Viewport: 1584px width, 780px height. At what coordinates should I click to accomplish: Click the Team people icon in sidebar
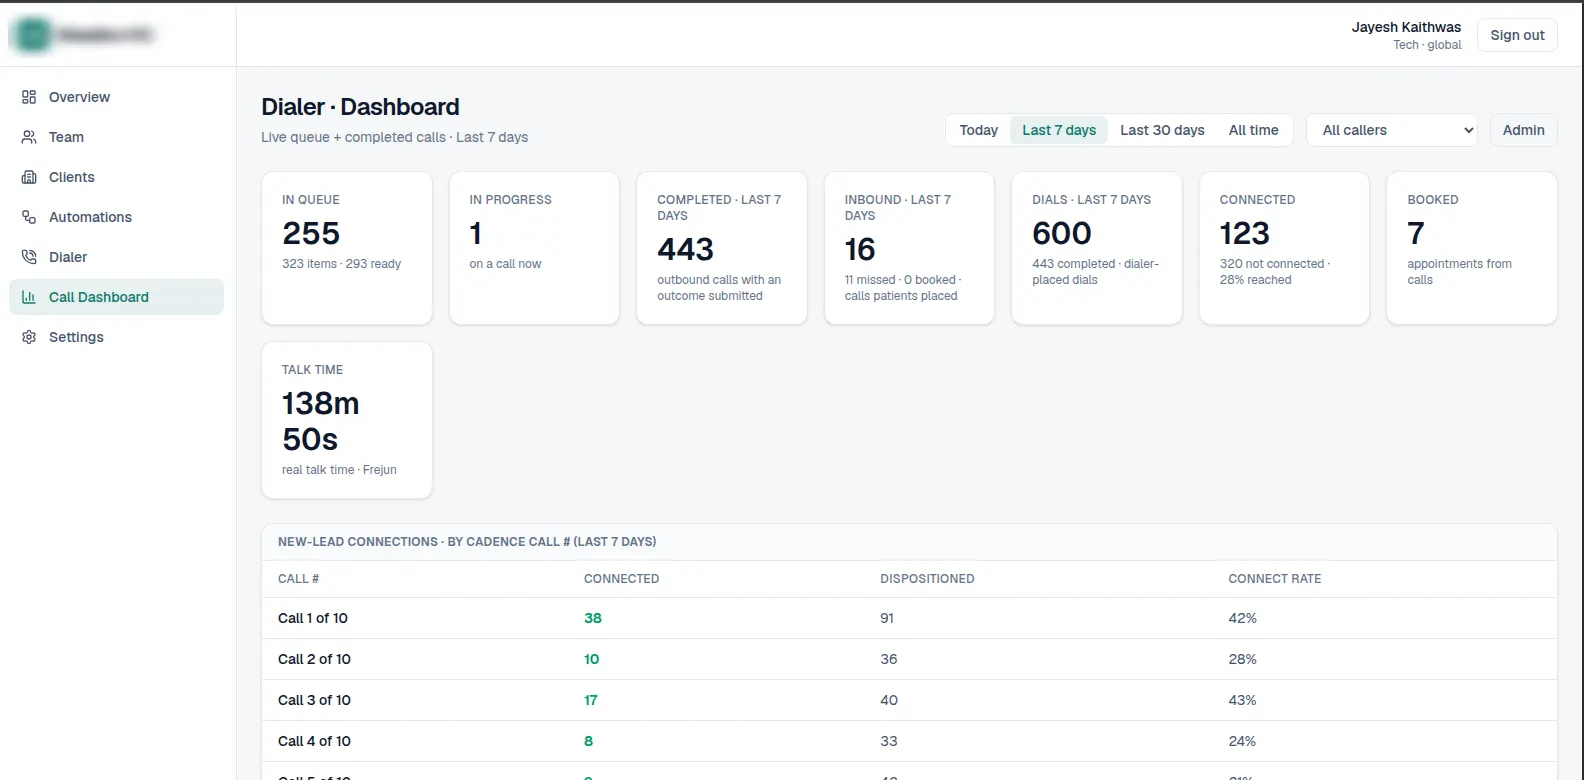tap(29, 137)
